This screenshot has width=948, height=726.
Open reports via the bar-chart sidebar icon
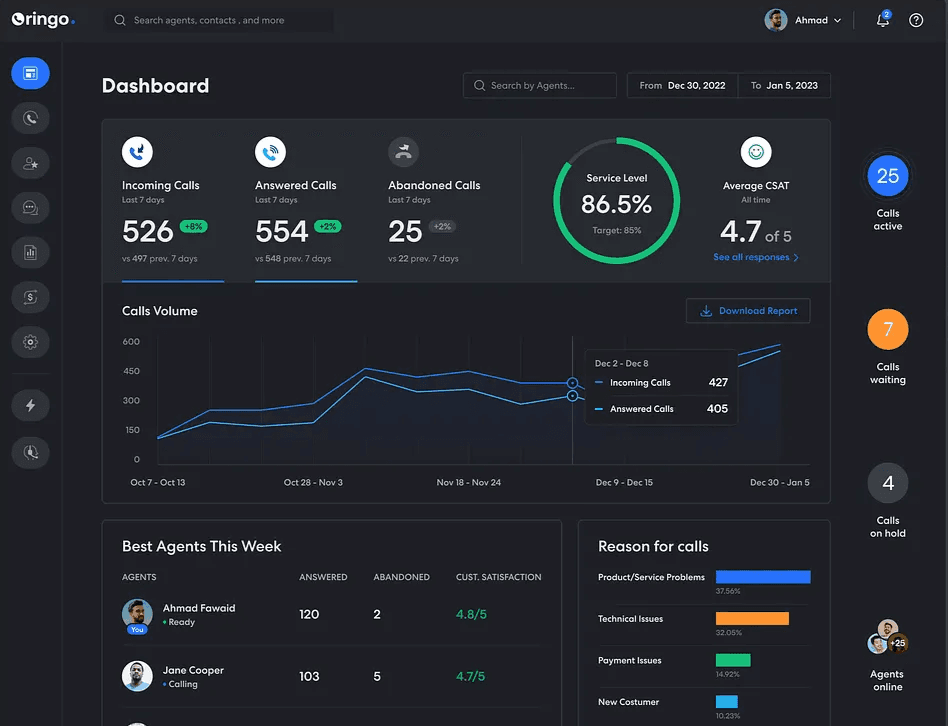tap(30, 252)
